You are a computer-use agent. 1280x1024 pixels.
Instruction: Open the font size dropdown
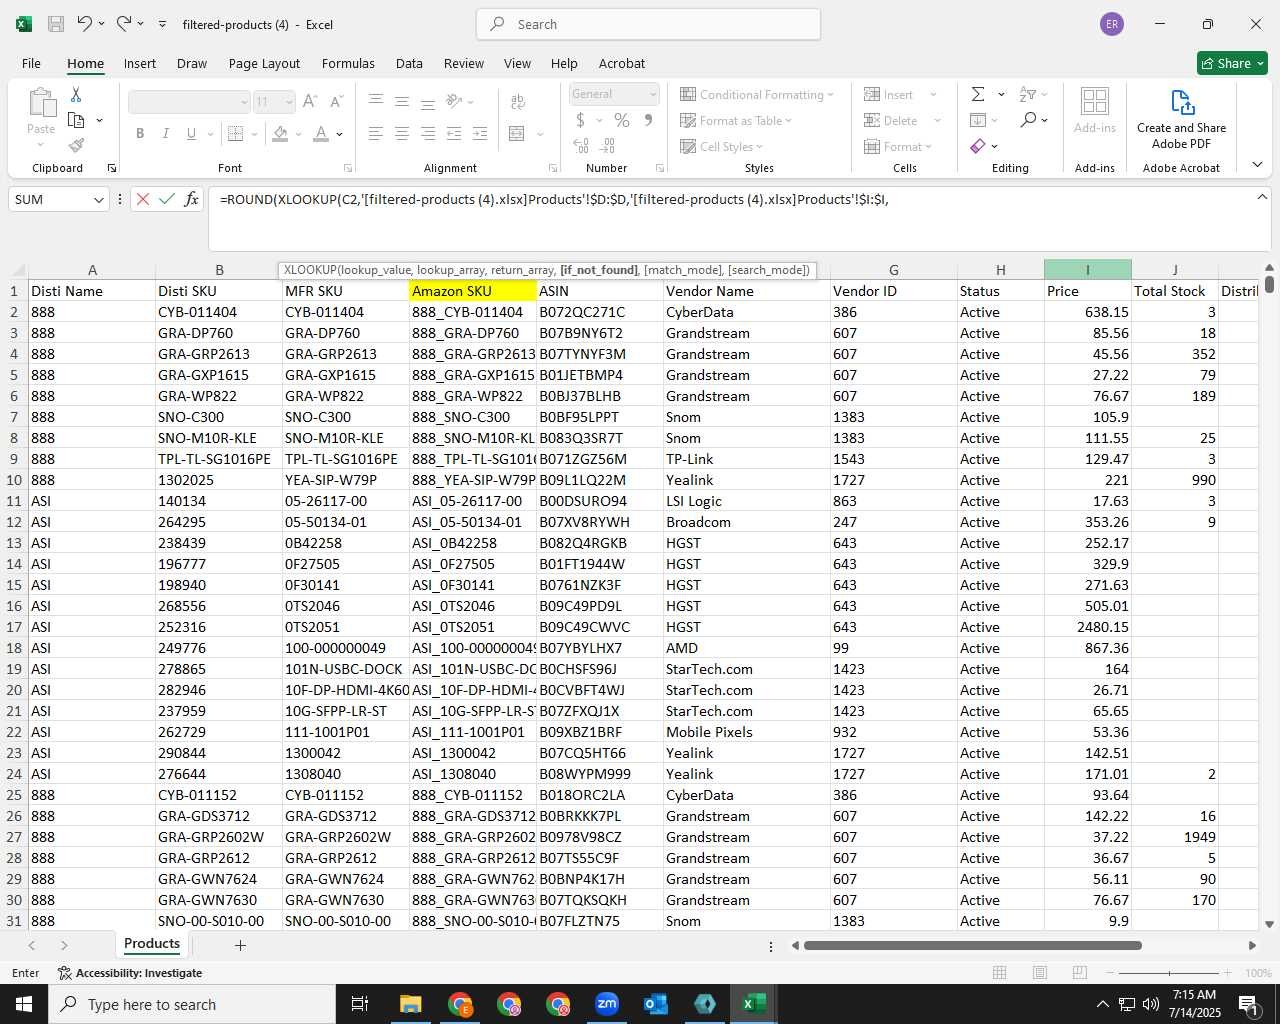[x=289, y=102]
